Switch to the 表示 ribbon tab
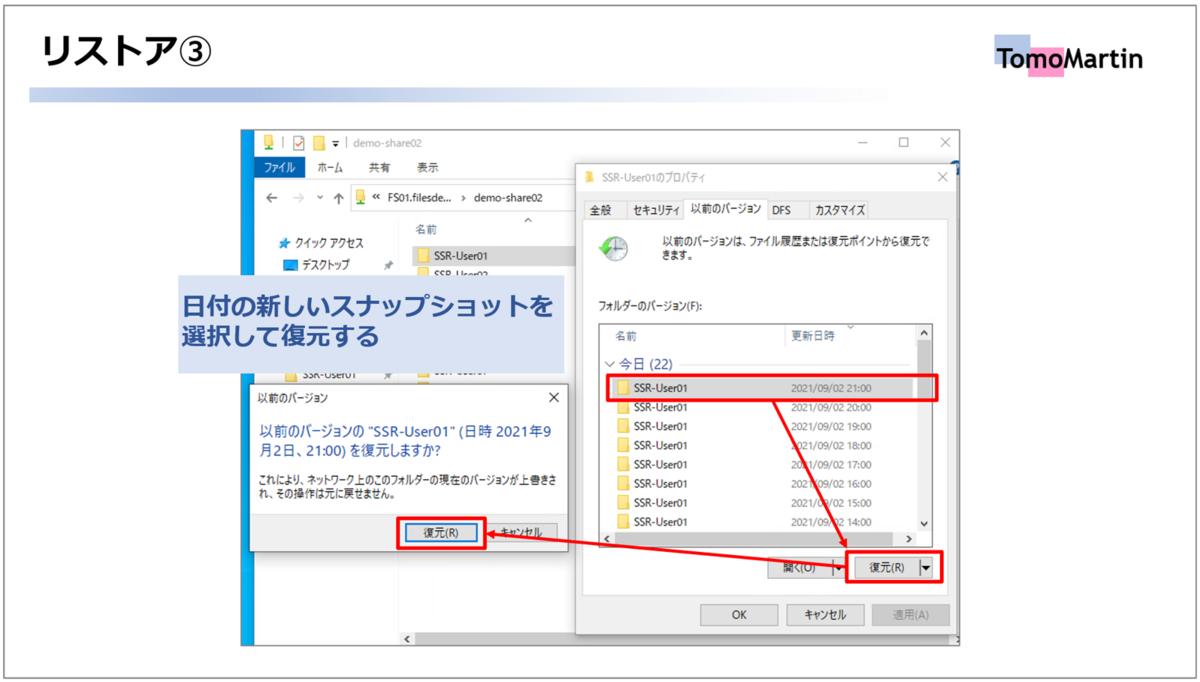1200x682 pixels. click(x=427, y=168)
